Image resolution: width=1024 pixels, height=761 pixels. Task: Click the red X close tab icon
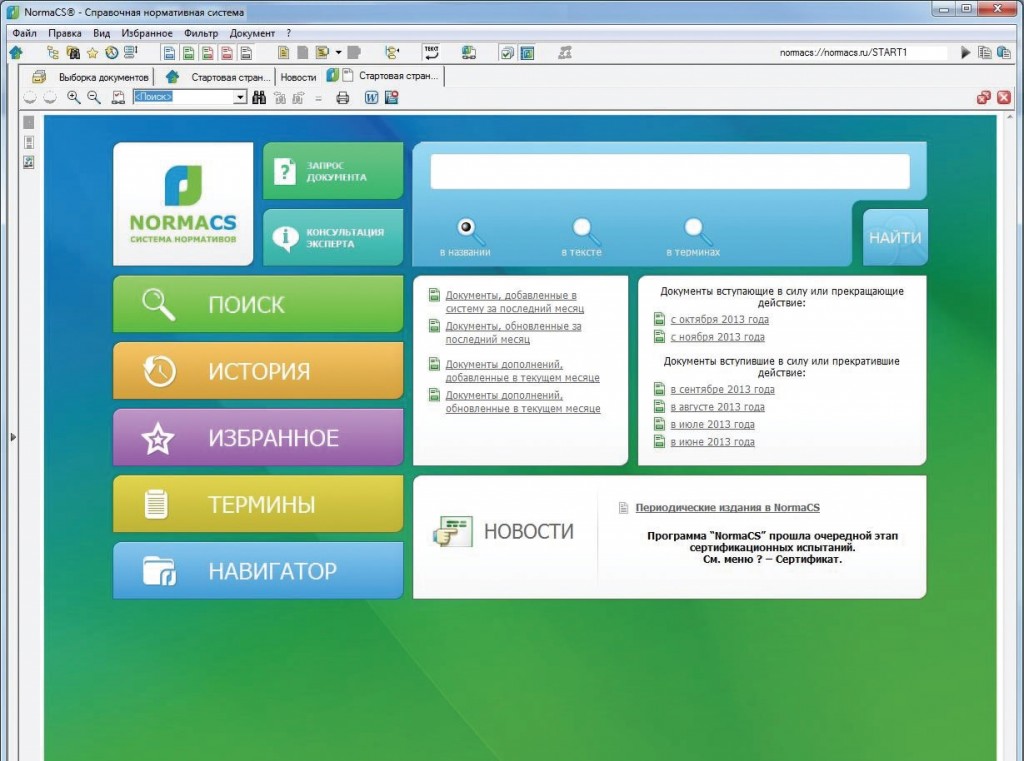tap(1004, 97)
